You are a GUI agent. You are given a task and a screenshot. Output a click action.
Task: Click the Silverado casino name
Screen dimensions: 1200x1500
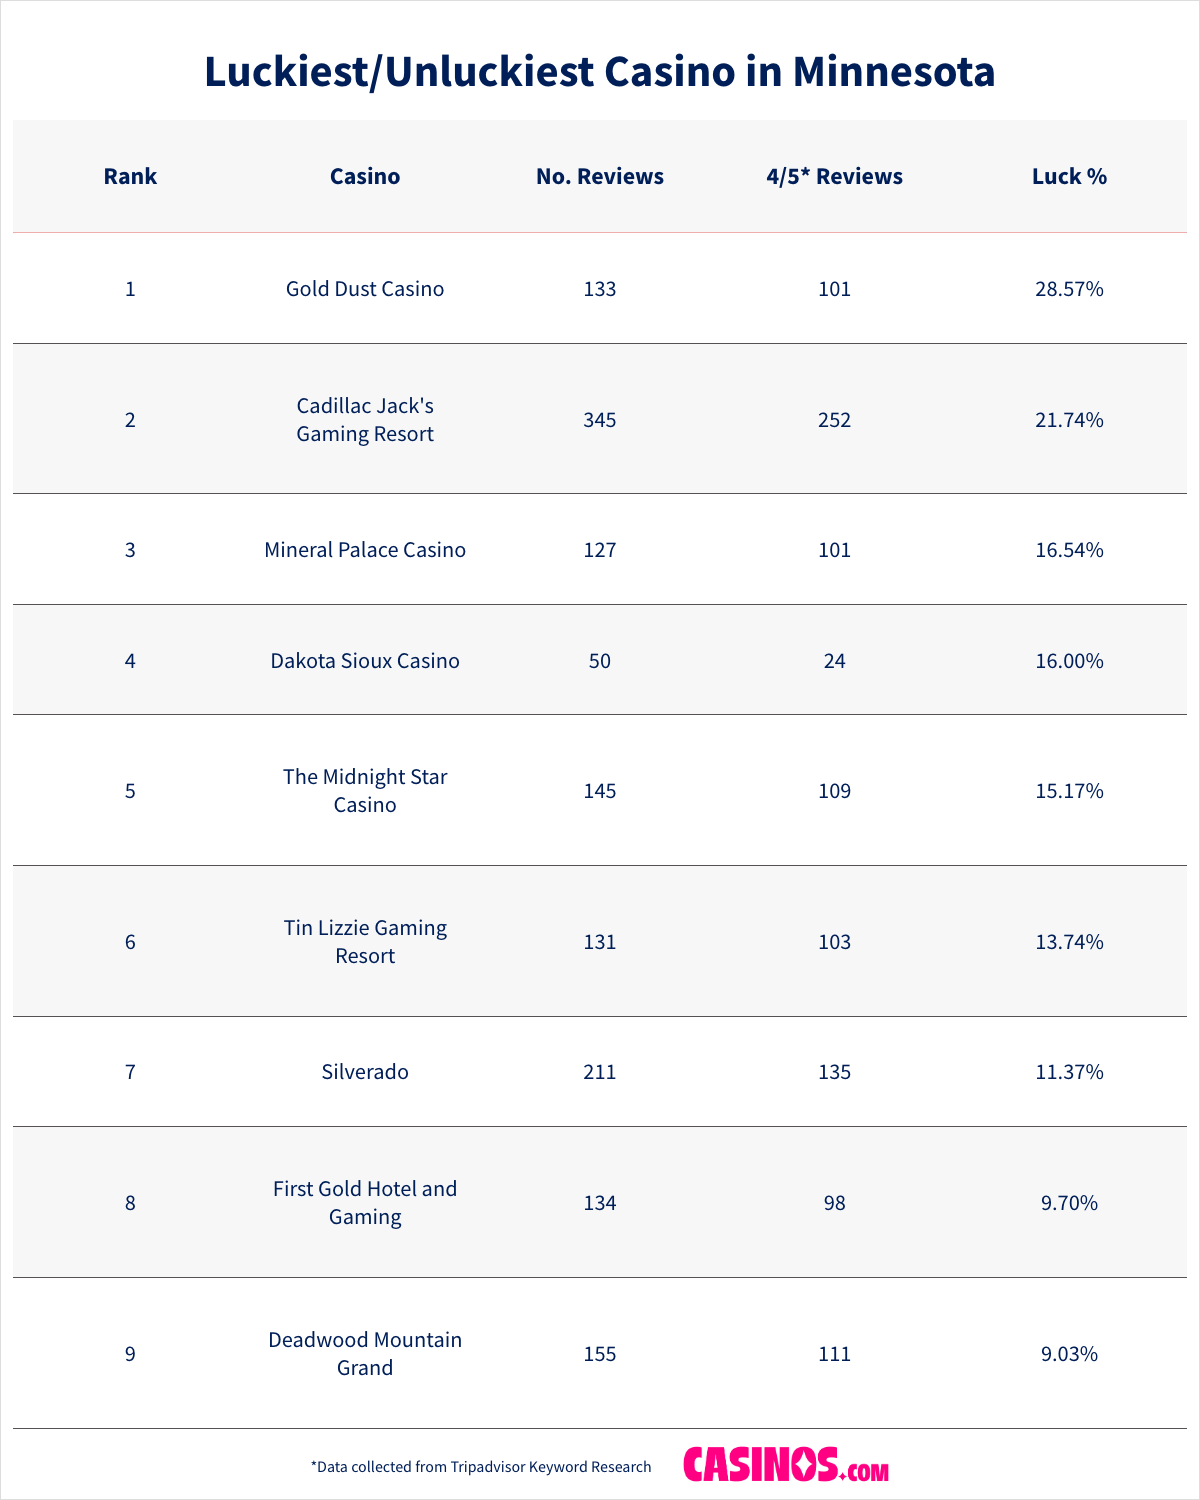365,1072
